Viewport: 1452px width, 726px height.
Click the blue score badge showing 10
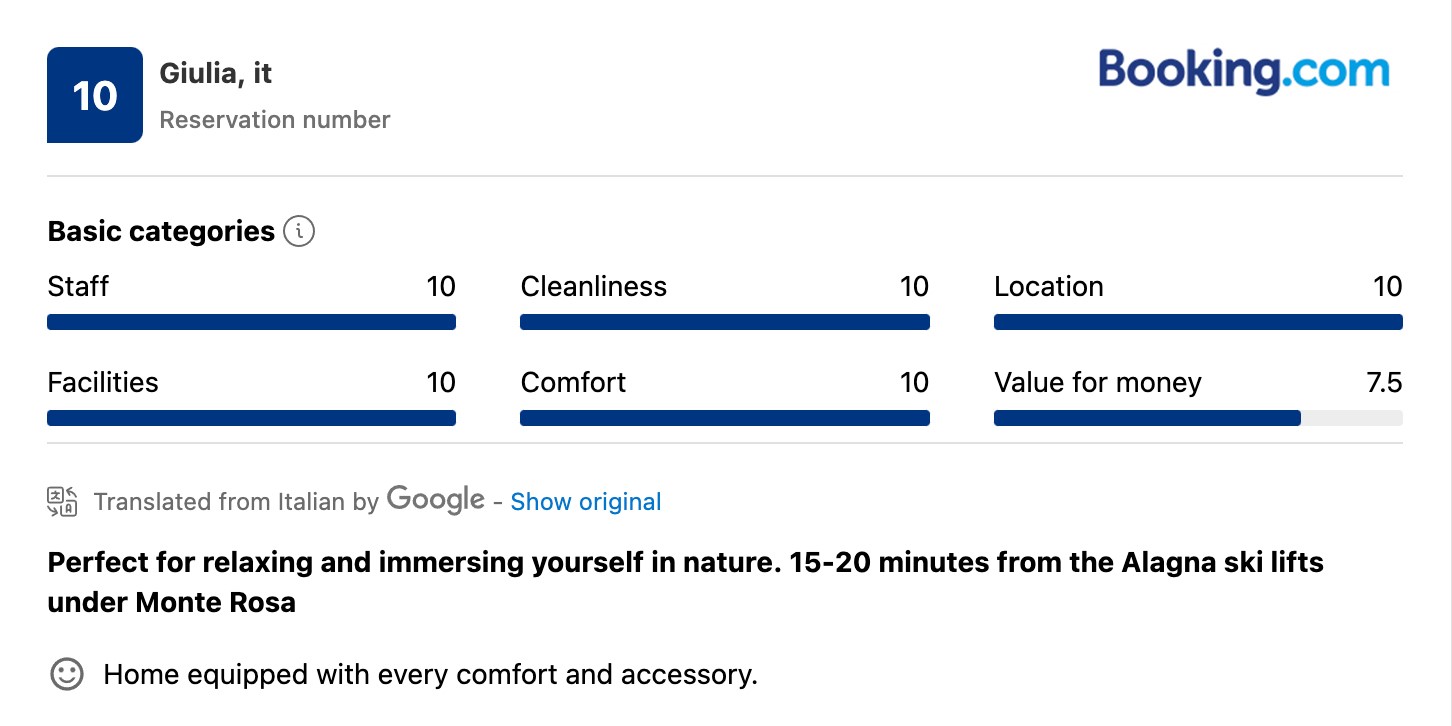(x=95, y=95)
